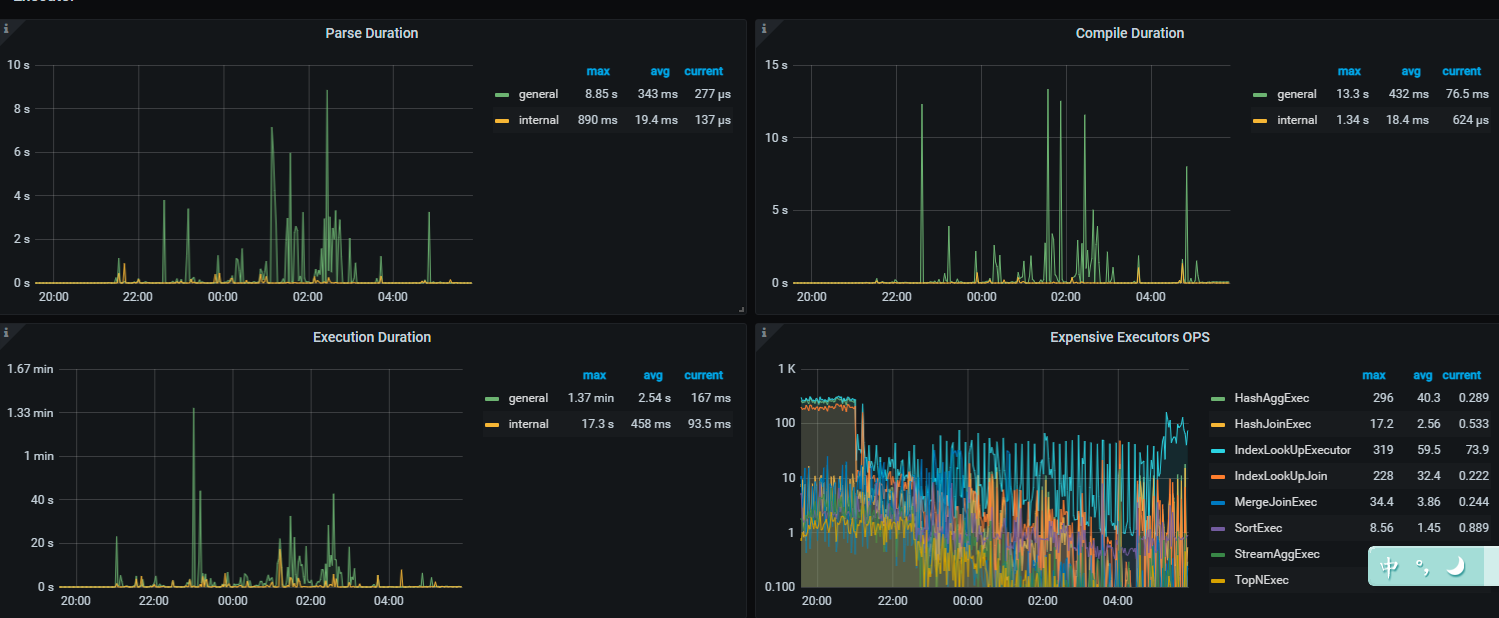
Task: Toggle the HashJoinExec series in the legend
Action: click(x=1272, y=424)
